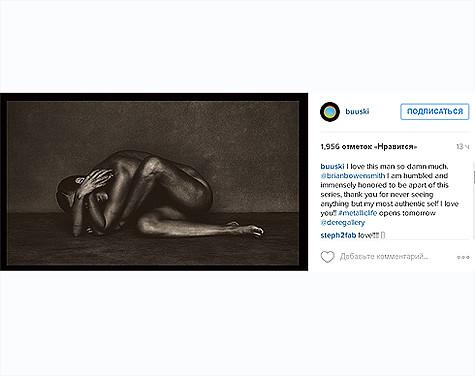Viewport: 475px width, 376px height.
Task: Open the @deregallery mention link
Action: (x=343, y=222)
